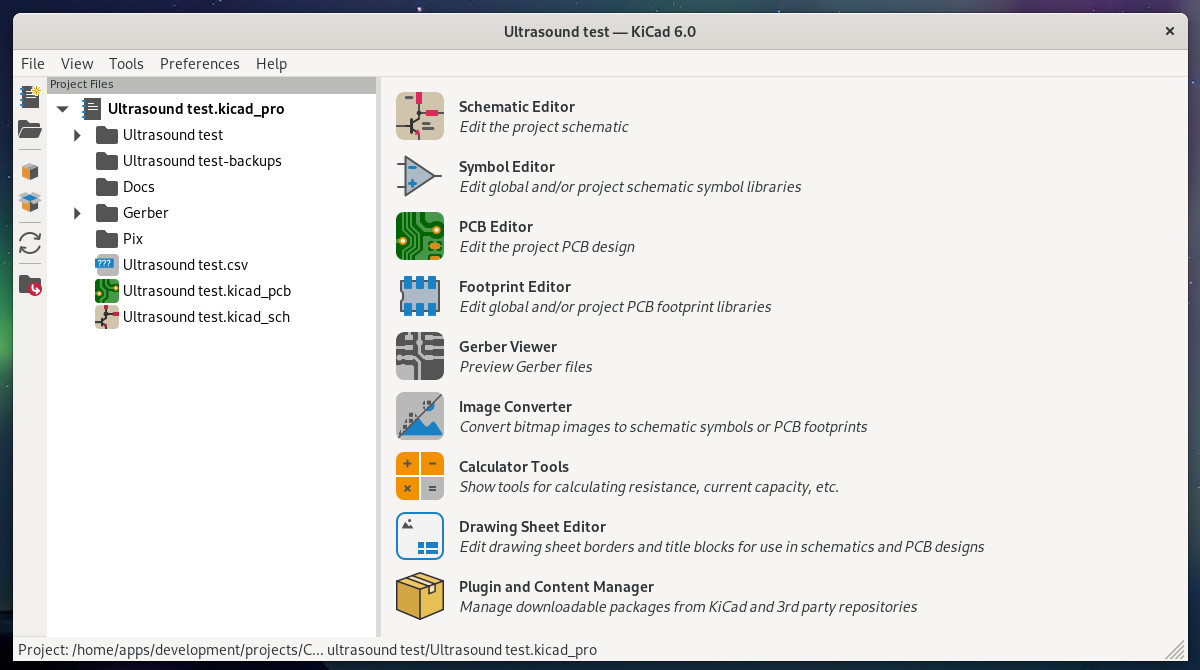Screen dimensions: 1200x670
Task: Click the PCB Editor title text
Action: pyautogui.click(x=496, y=227)
